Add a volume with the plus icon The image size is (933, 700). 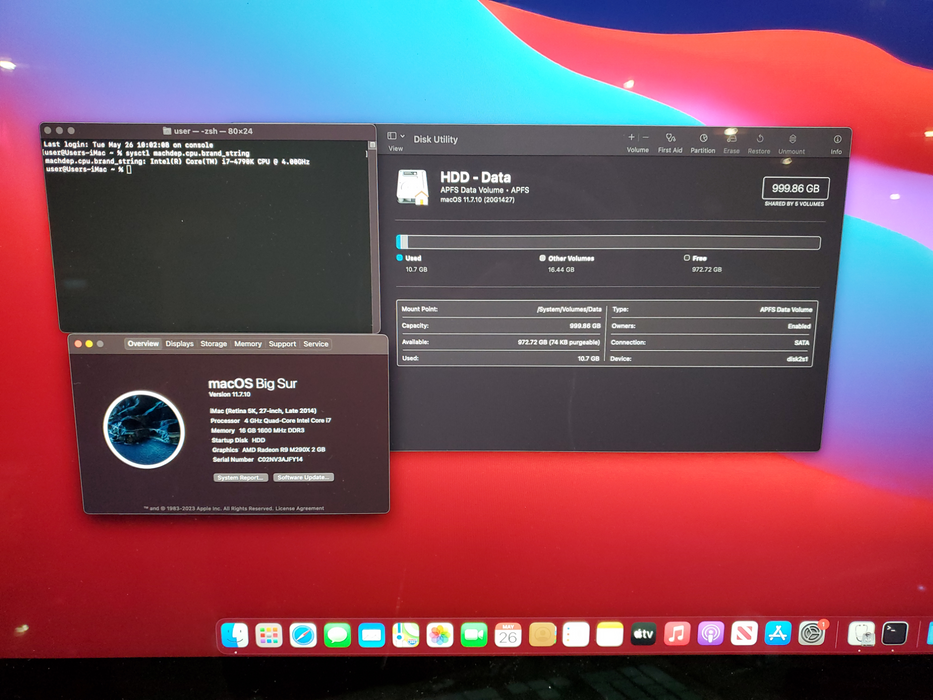[x=631, y=138]
